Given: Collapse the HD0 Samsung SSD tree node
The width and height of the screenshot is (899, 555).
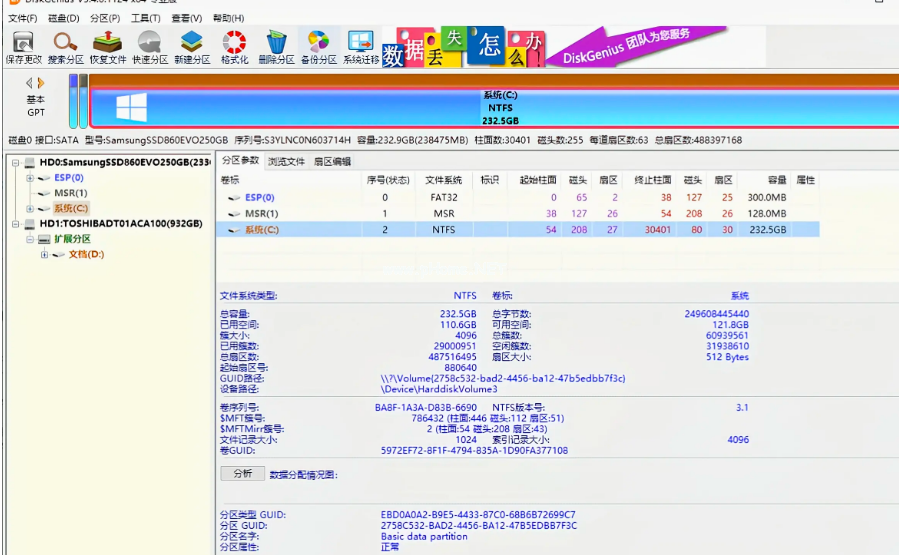Looking at the screenshot, I should [x=15, y=163].
